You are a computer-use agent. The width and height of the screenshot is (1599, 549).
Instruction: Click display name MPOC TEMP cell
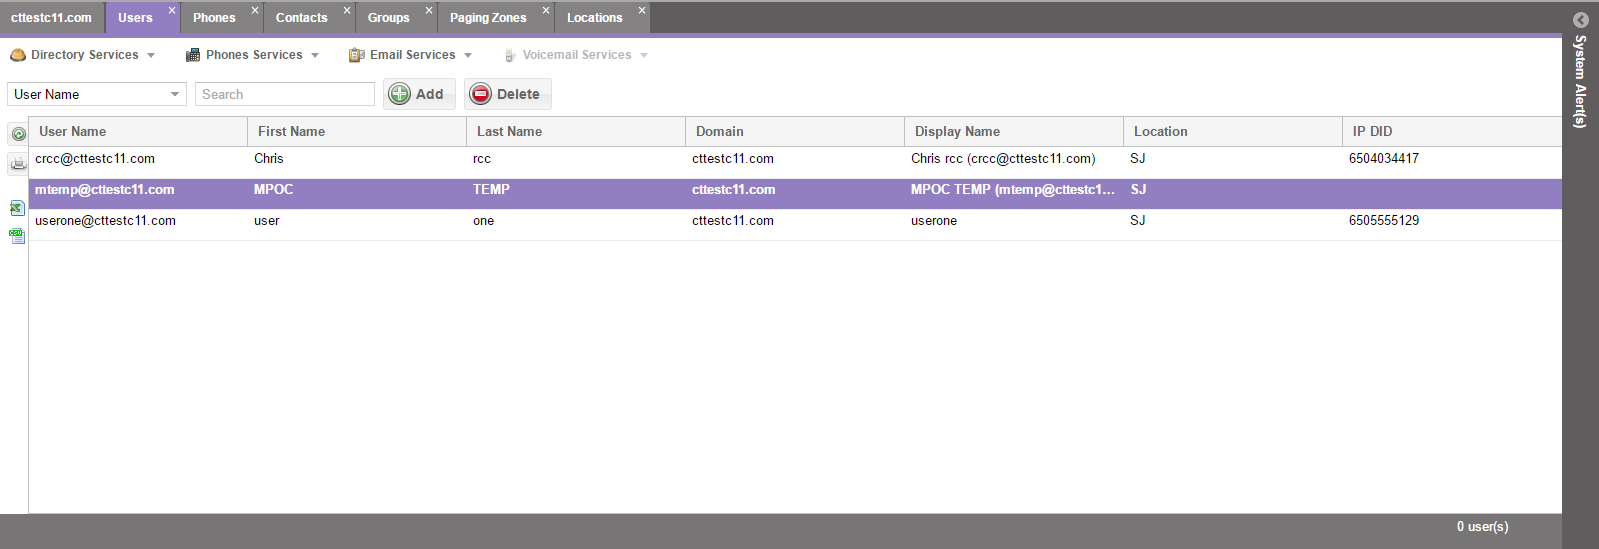(1013, 190)
